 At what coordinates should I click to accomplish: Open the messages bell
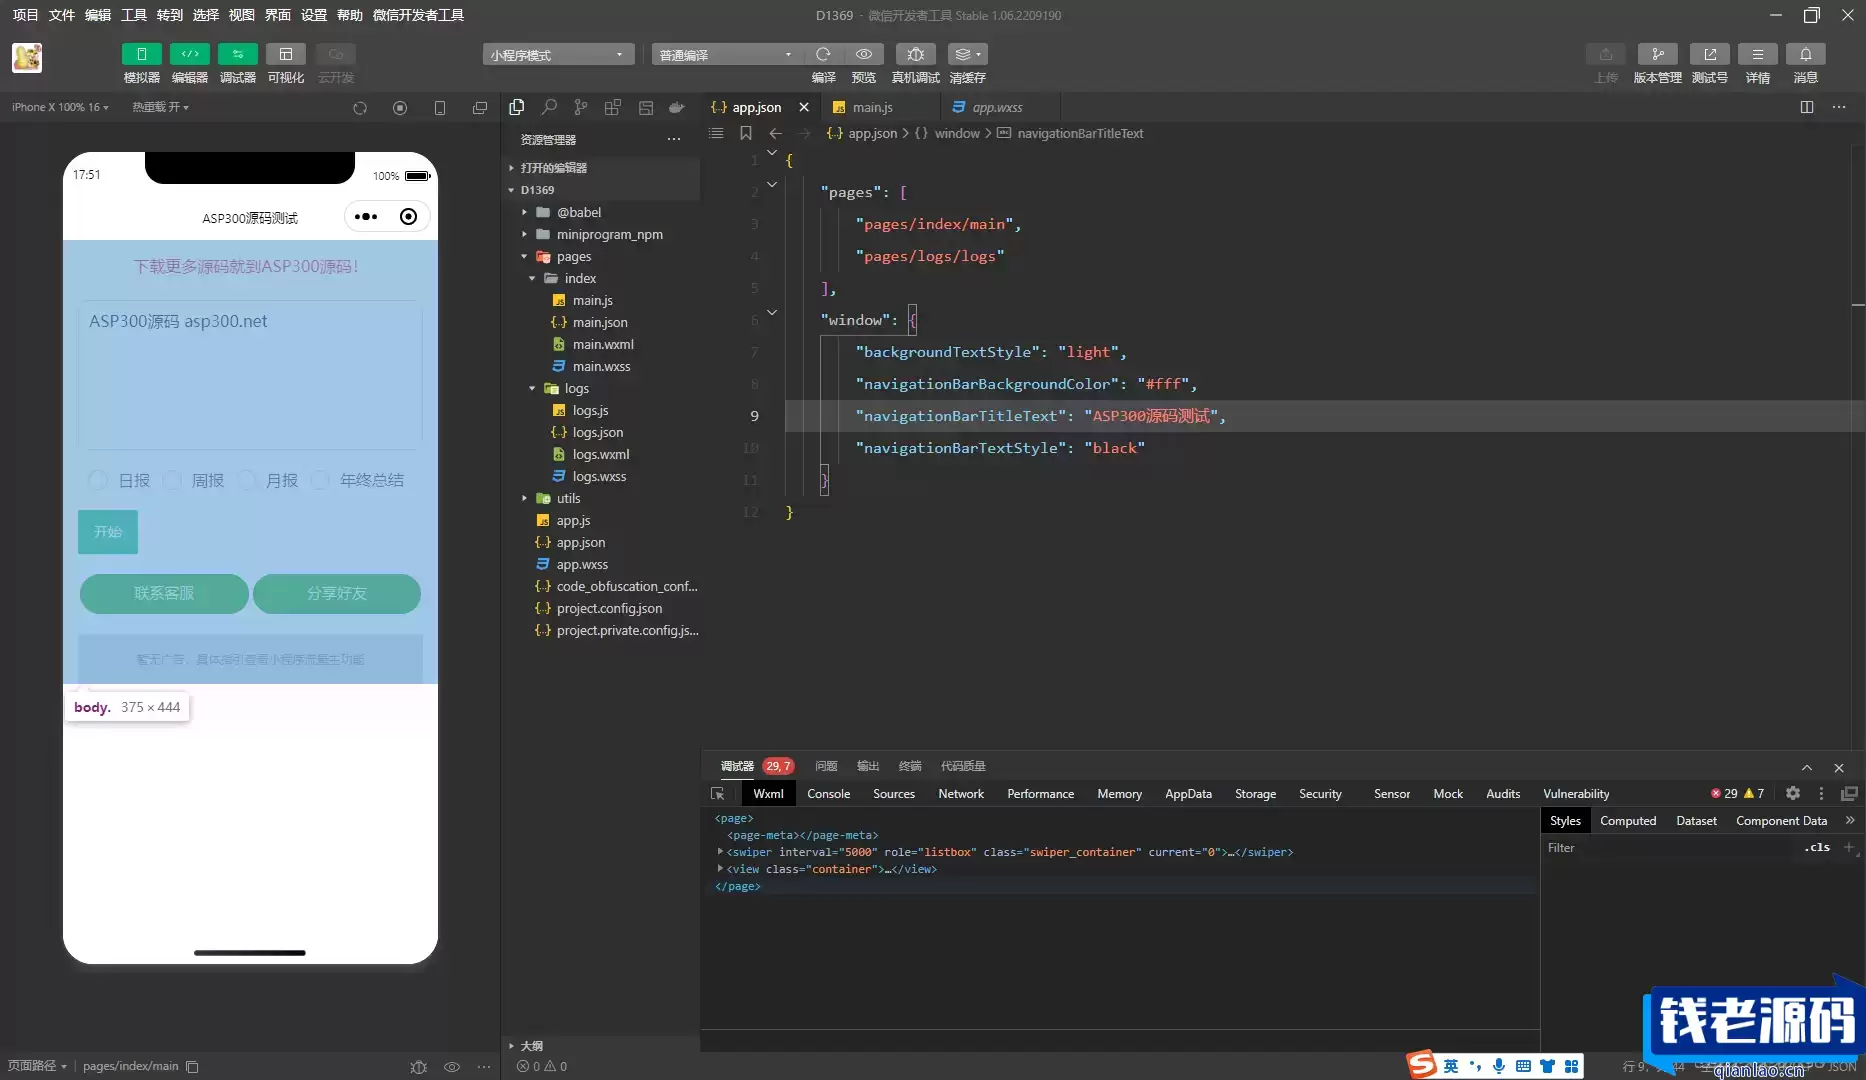[1805, 54]
